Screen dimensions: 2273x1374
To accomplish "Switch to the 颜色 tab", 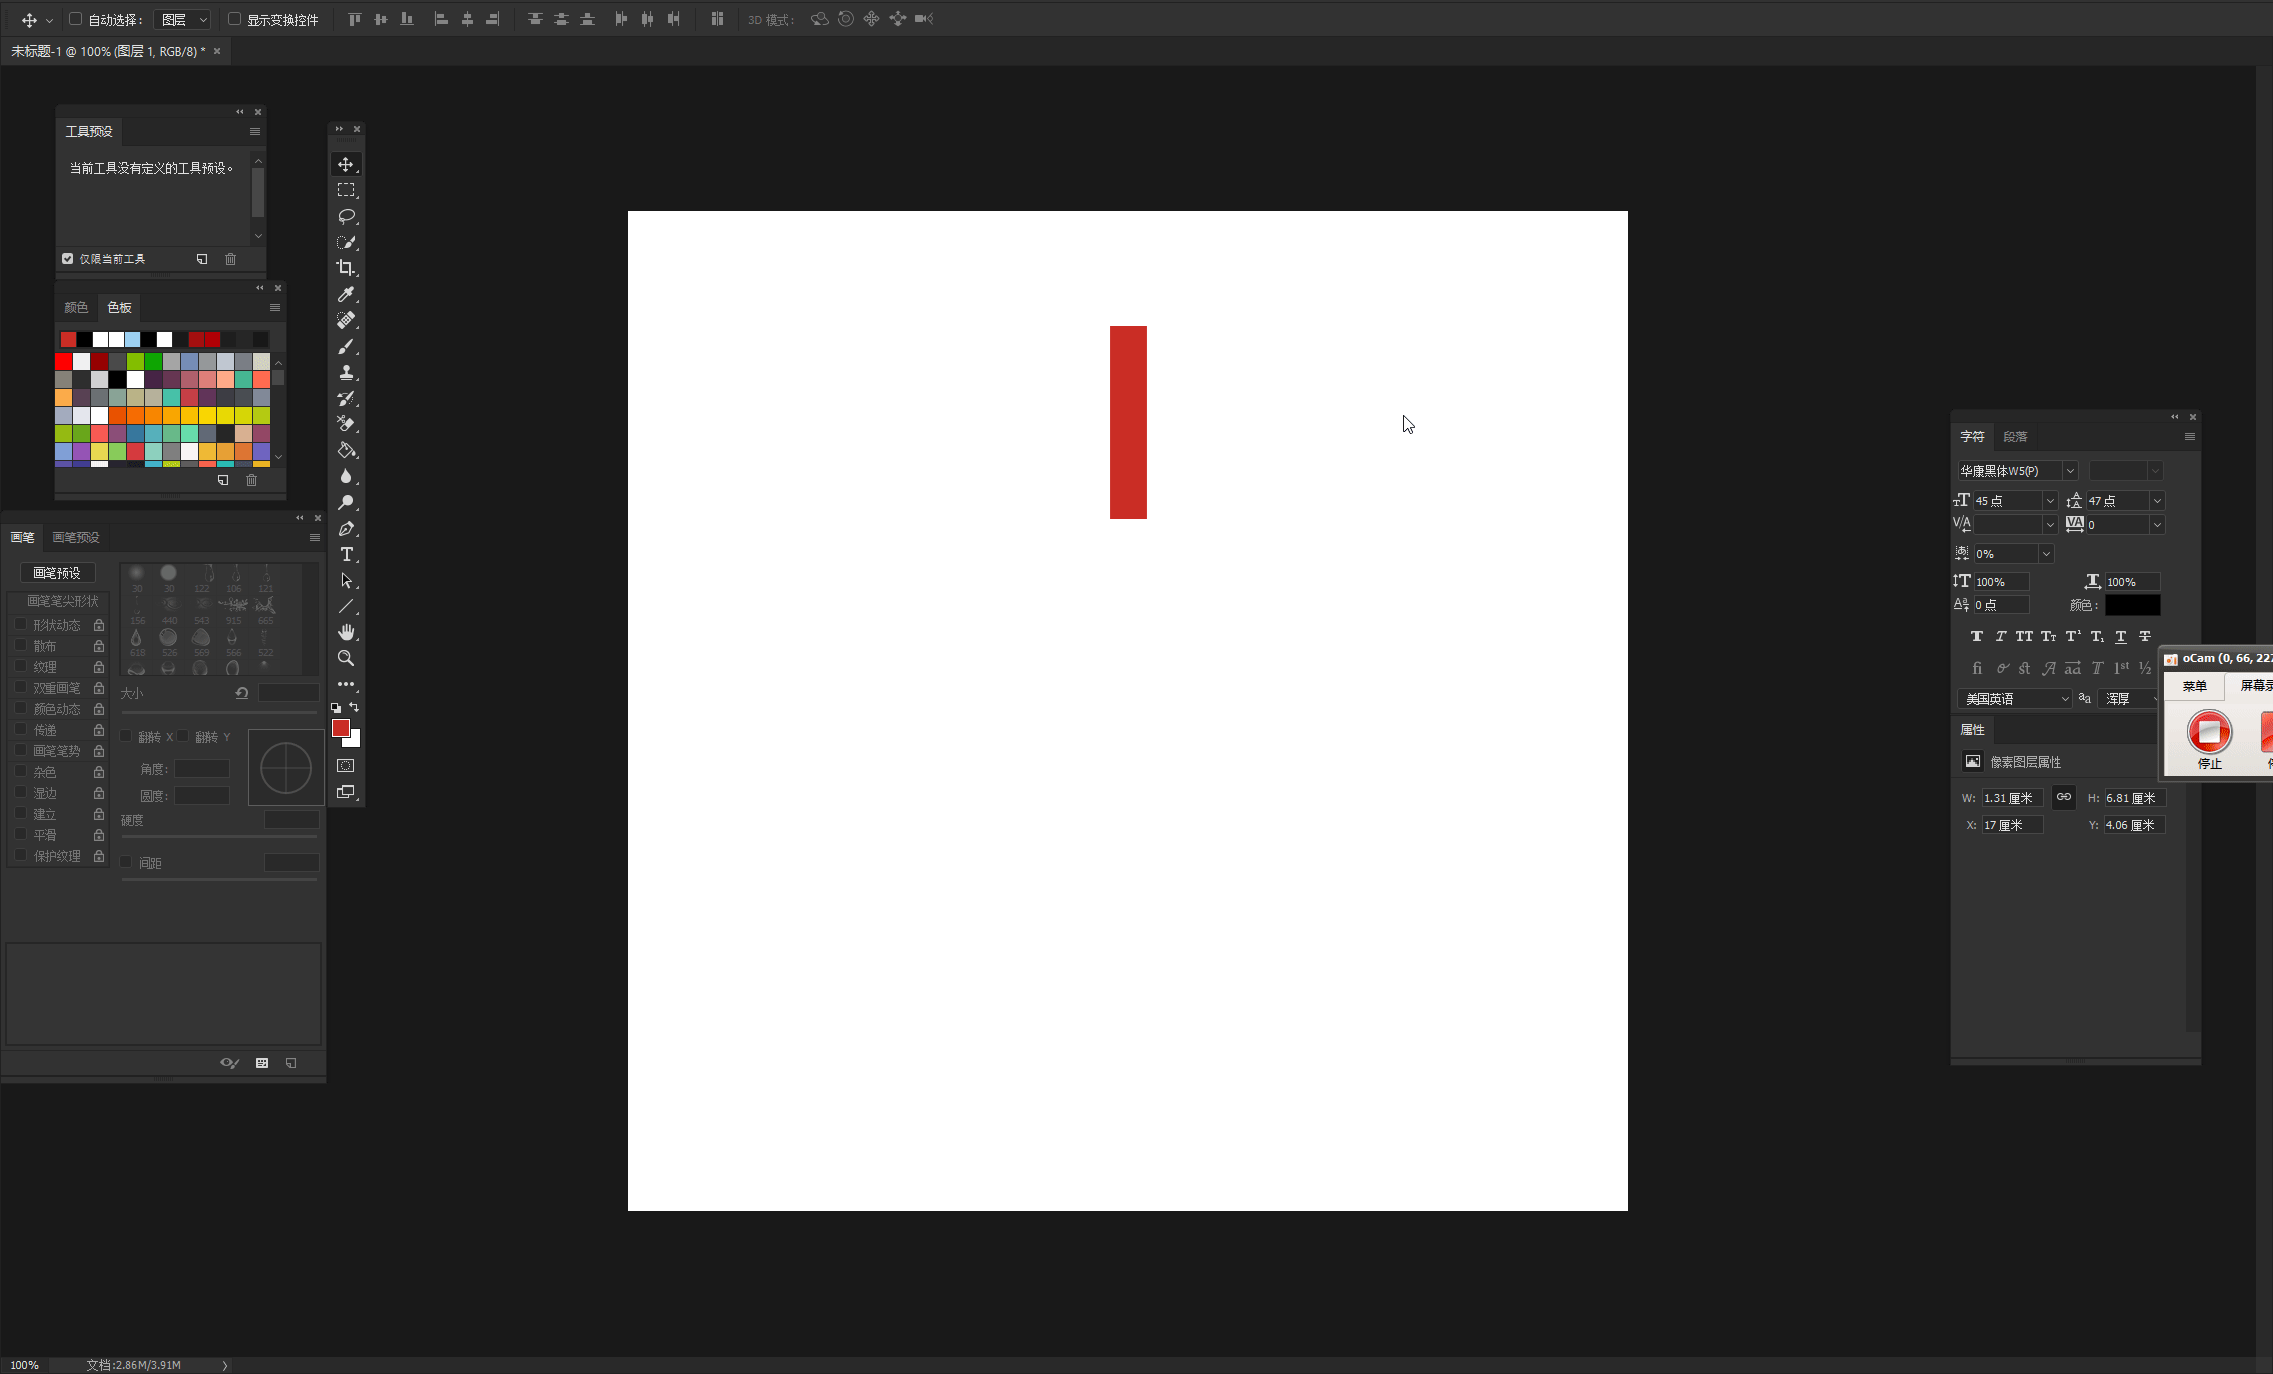I will pos(76,308).
